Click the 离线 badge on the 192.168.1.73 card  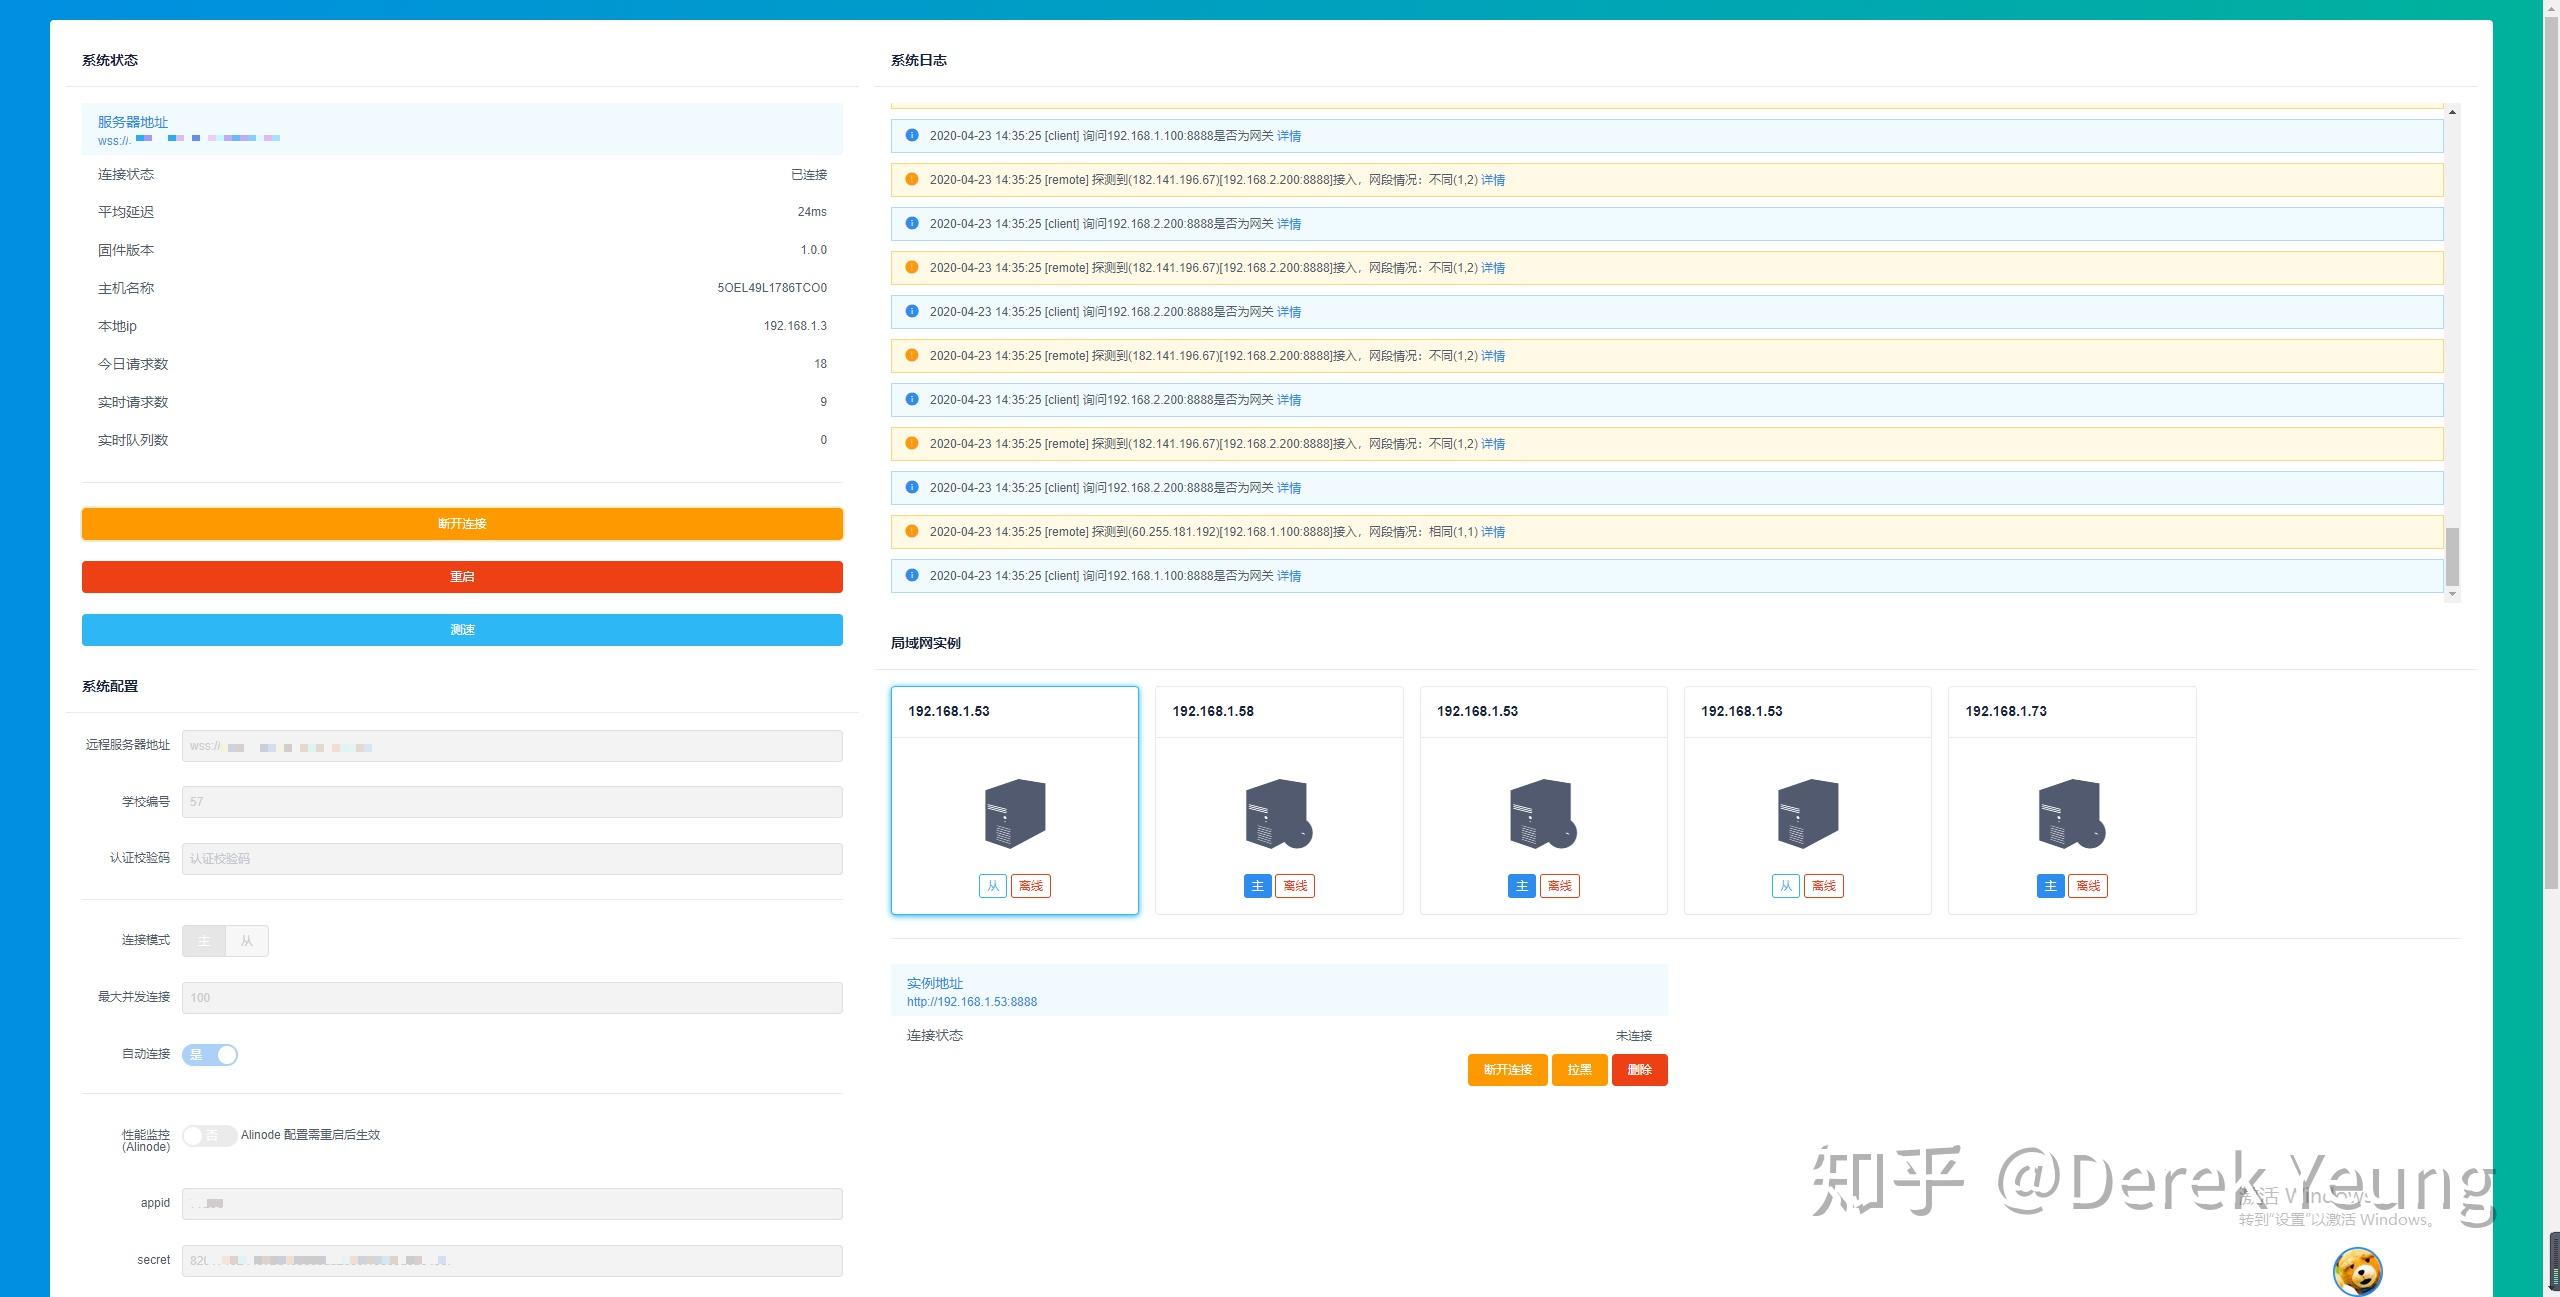pyautogui.click(x=2088, y=886)
